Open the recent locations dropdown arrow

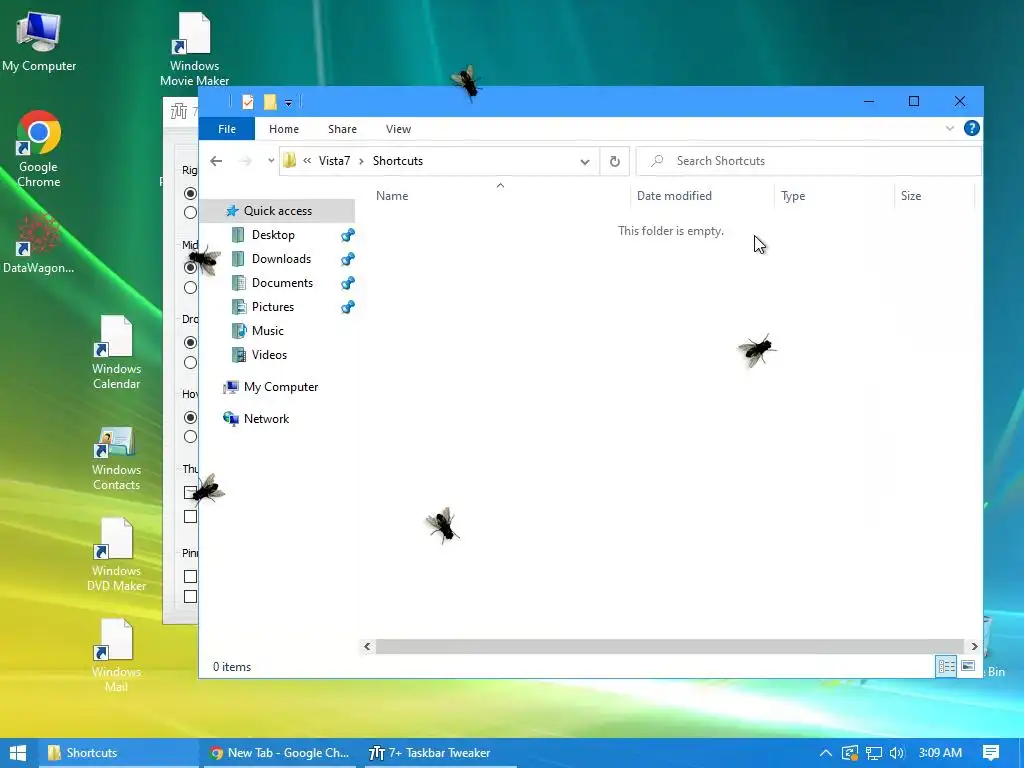pos(271,161)
